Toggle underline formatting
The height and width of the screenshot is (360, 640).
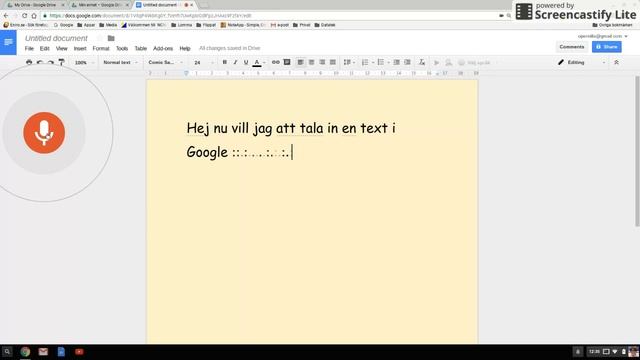[246, 62]
